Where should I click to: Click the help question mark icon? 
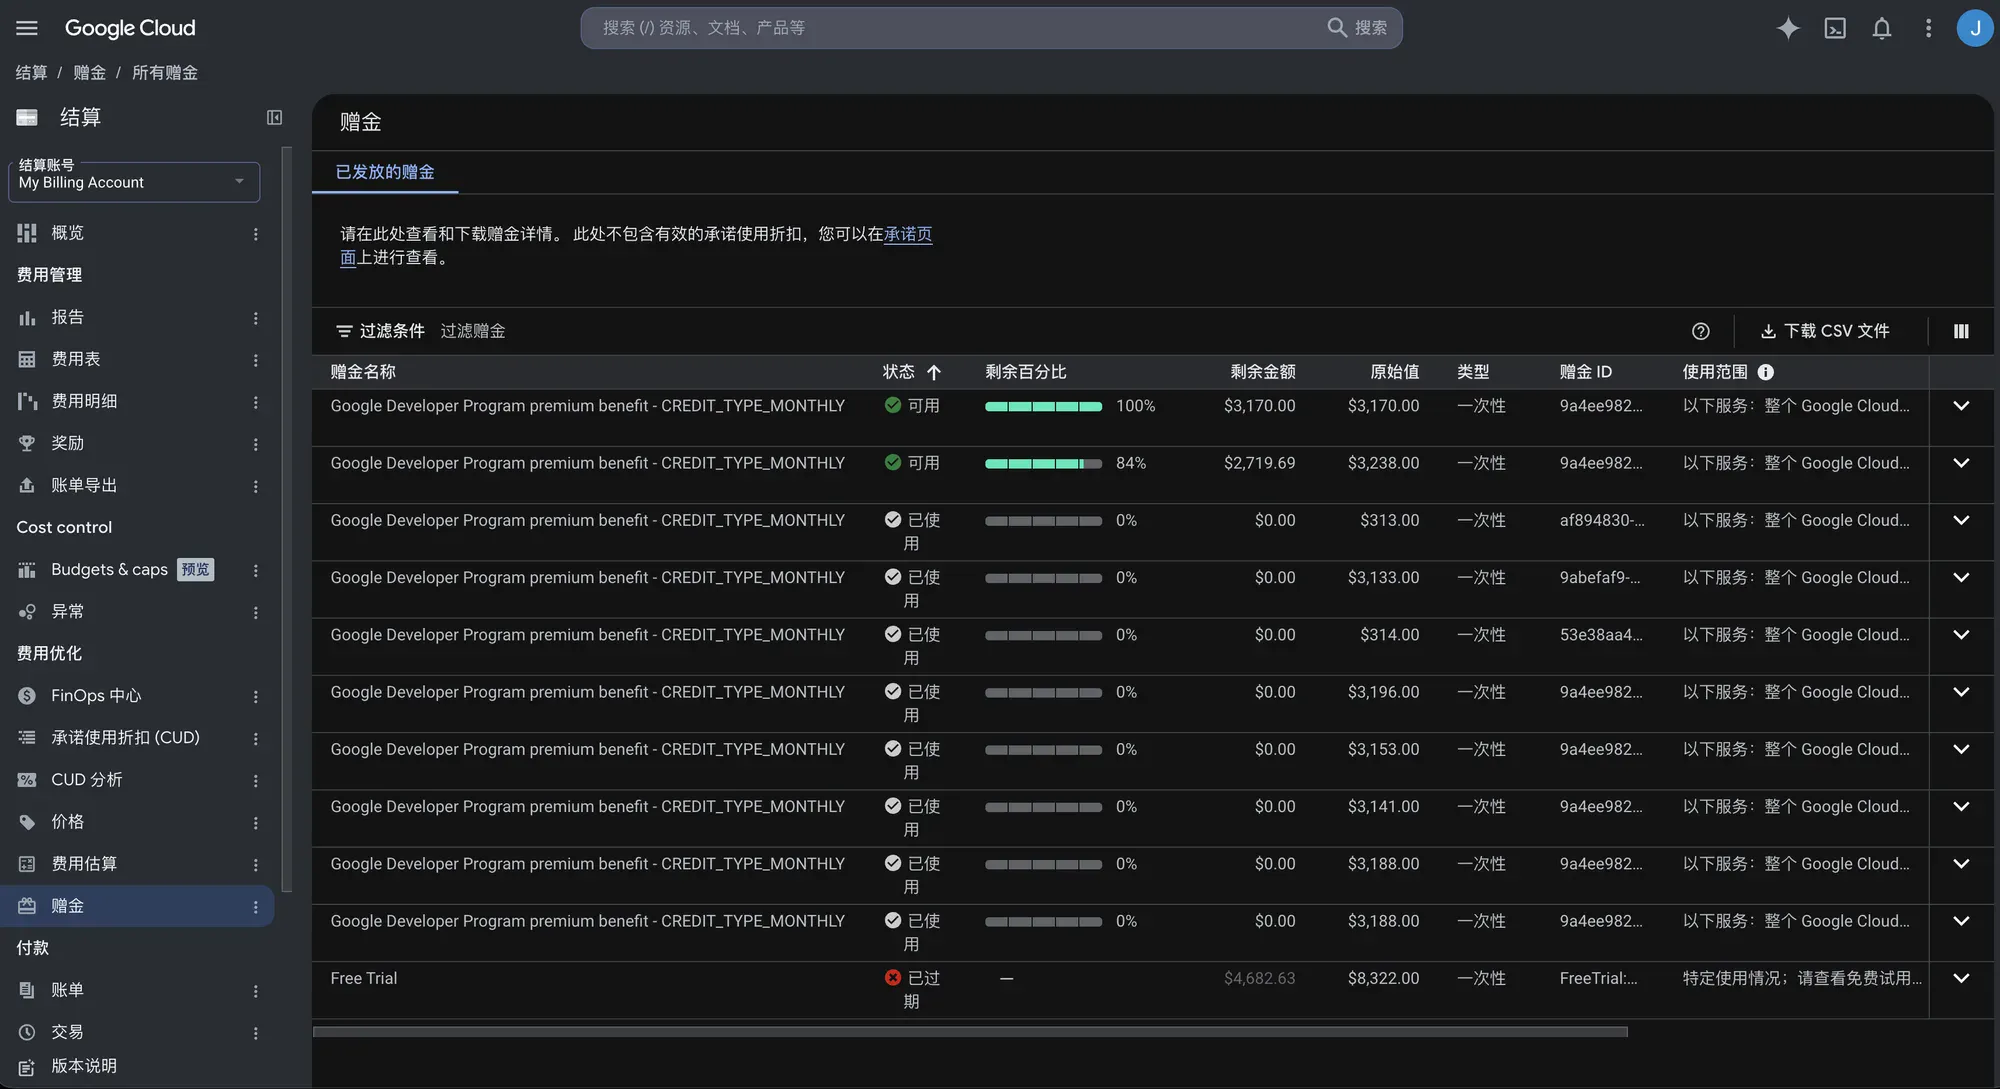pos(1700,331)
